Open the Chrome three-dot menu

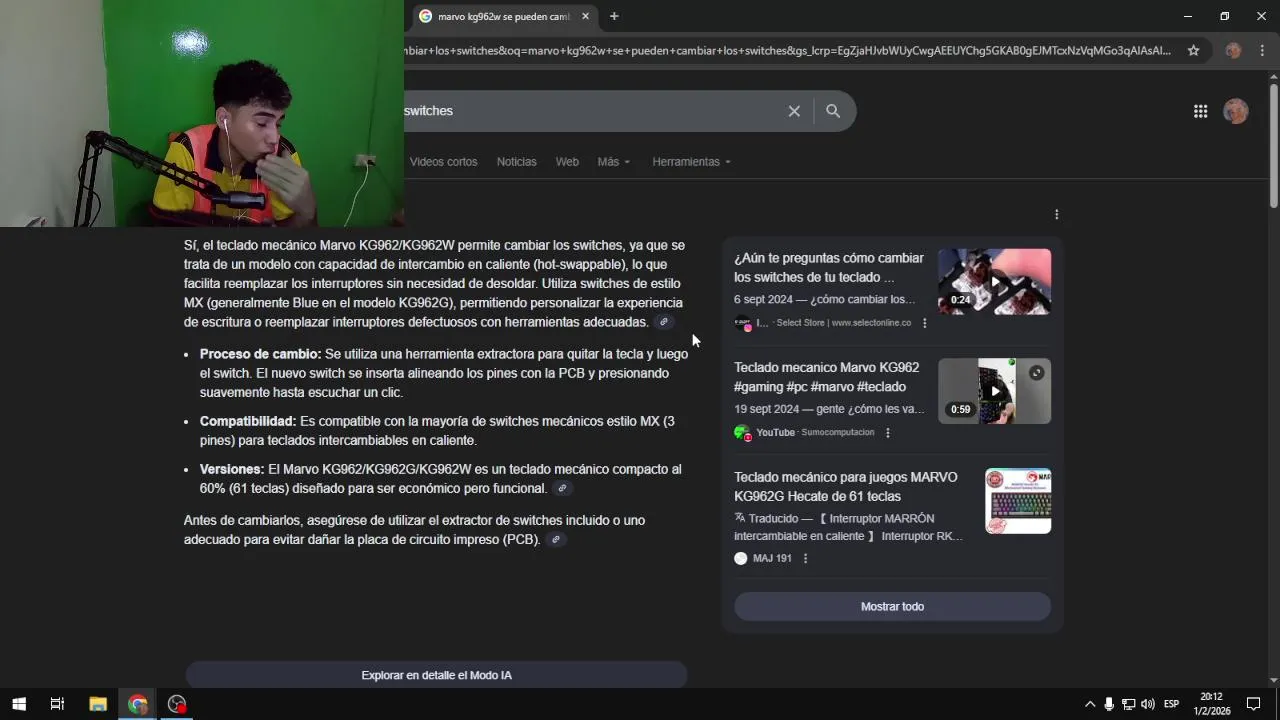click(1261, 50)
